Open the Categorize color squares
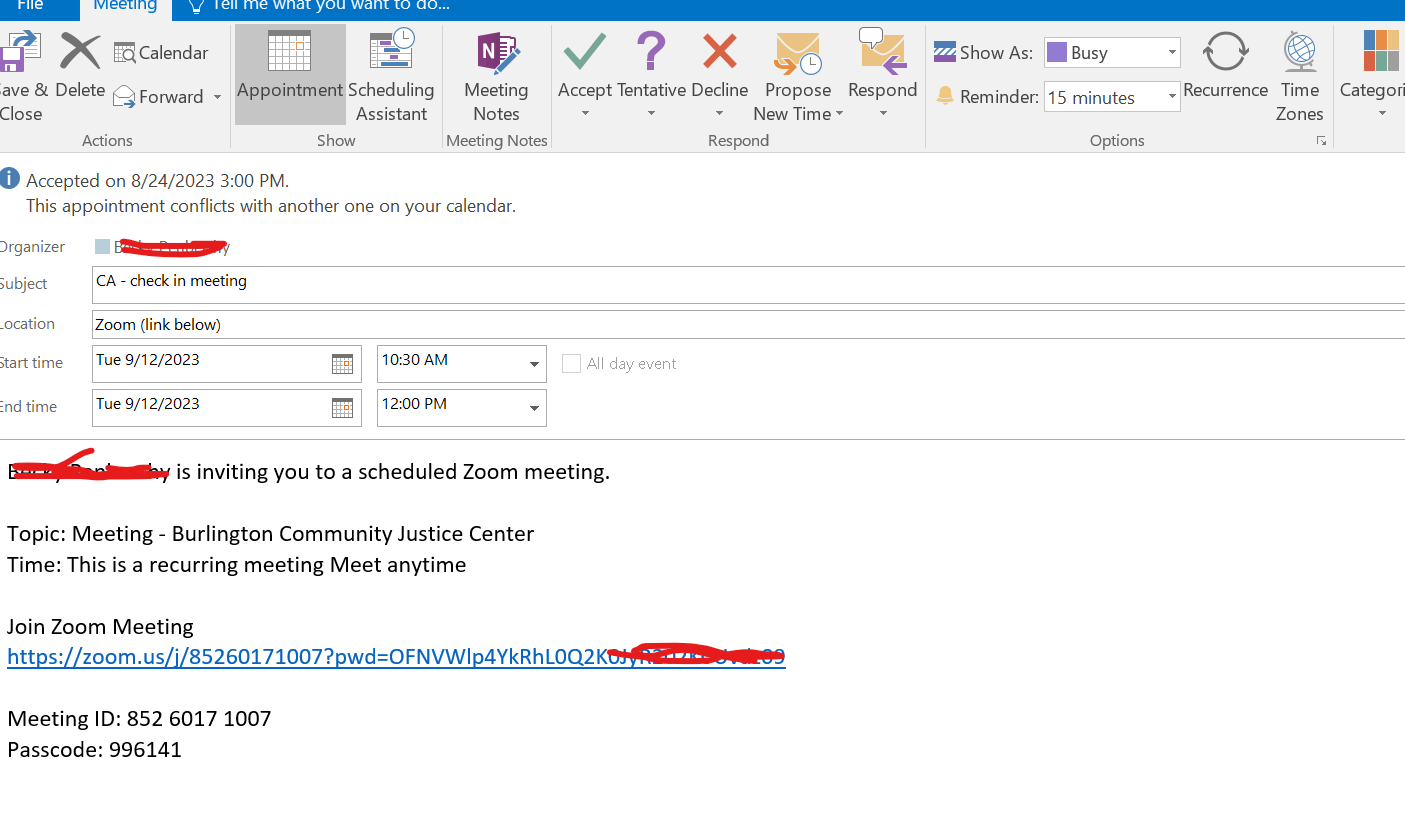 tap(1381, 51)
